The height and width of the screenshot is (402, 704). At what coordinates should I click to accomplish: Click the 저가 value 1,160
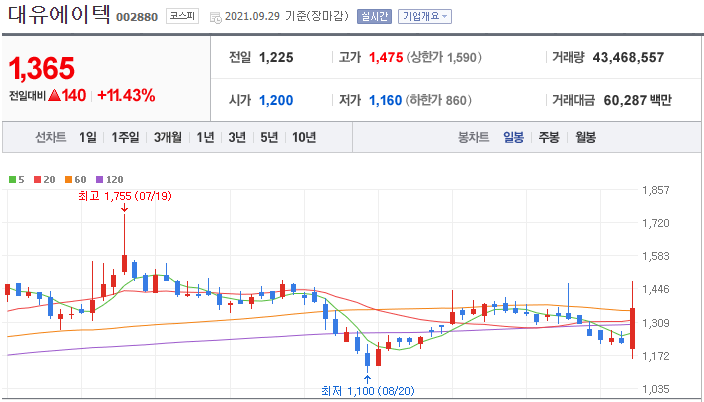(x=386, y=100)
